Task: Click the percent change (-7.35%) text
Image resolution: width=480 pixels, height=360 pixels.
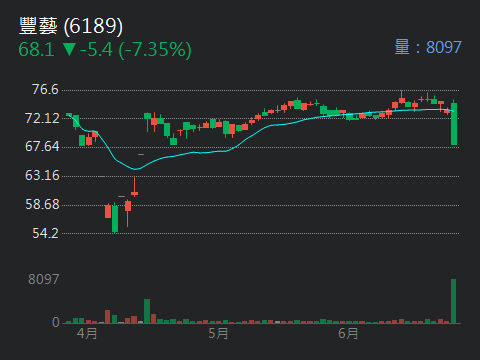Action: pyautogui.click(x=155, y=50)
